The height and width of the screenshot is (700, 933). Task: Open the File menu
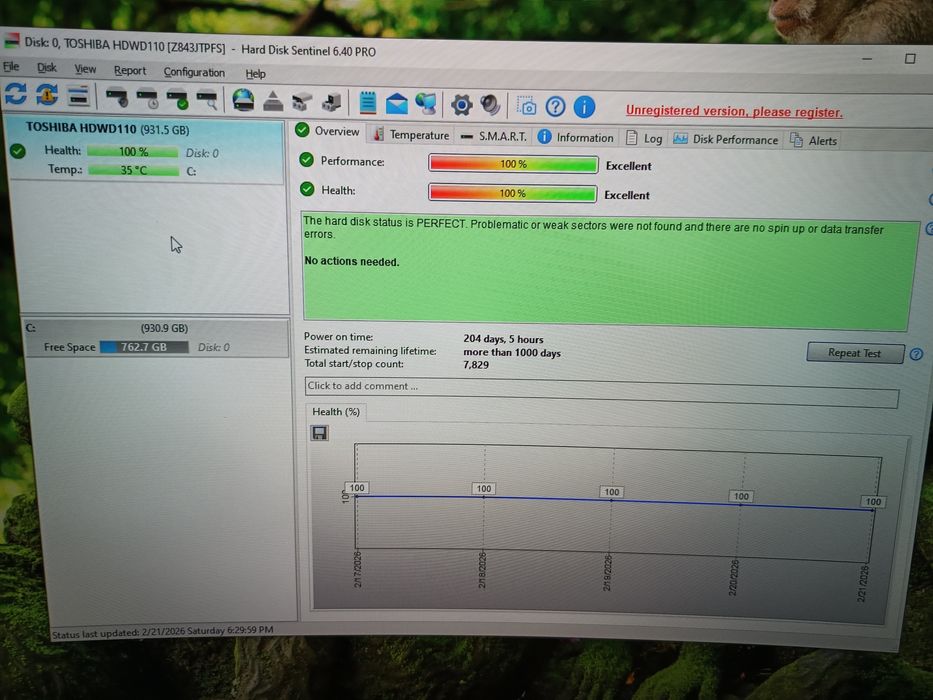tap(11, 66)
